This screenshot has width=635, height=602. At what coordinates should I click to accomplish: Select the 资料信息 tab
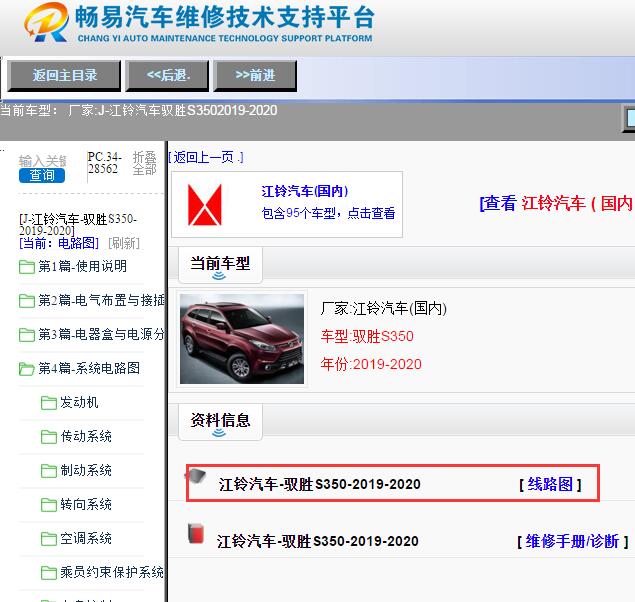(220, 422)
